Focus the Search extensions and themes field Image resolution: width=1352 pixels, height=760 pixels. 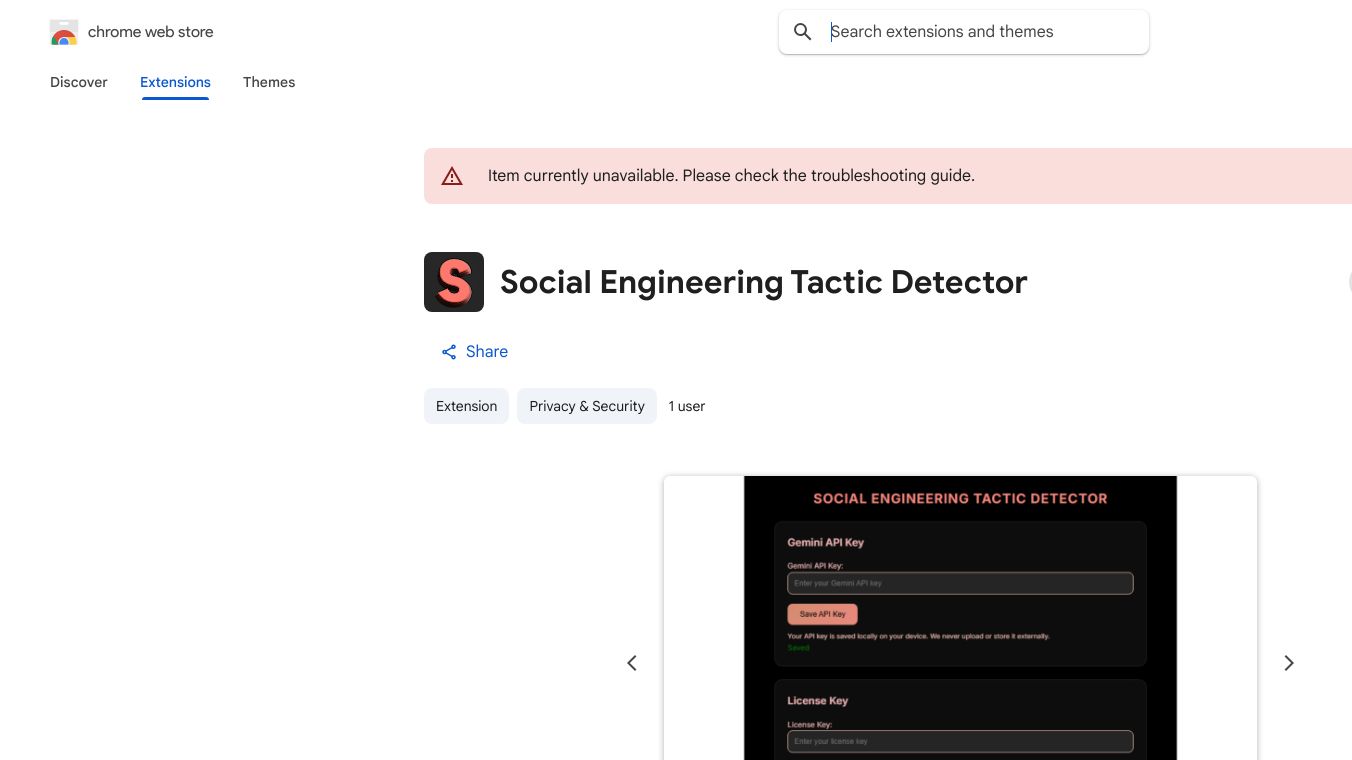980,32
